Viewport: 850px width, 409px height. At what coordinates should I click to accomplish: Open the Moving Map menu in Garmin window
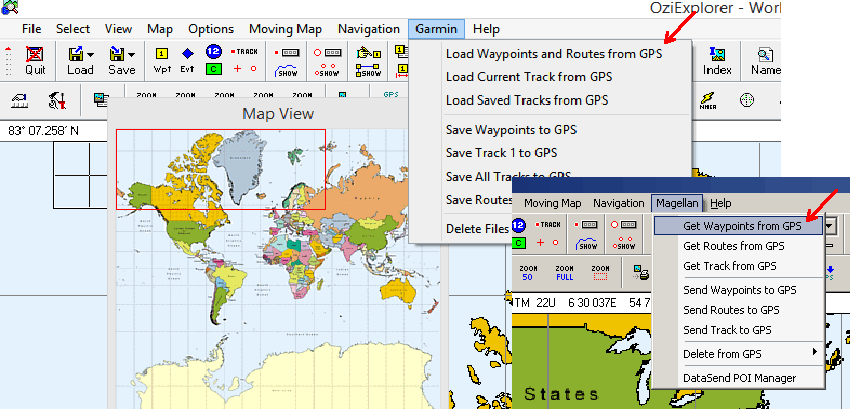click(285, 29)
